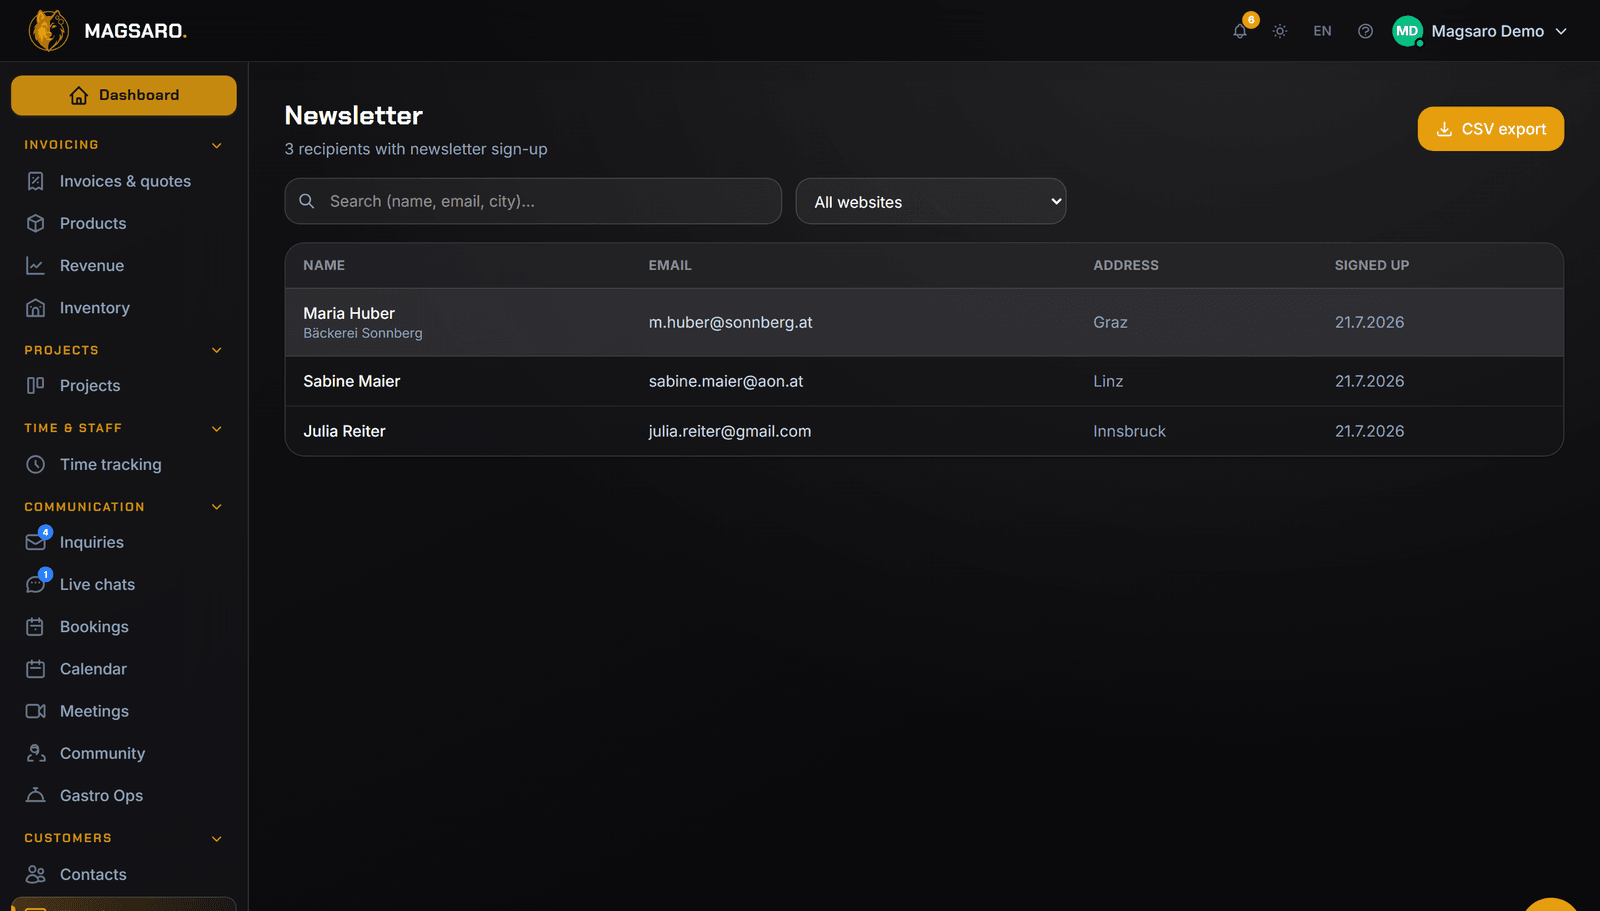The width and height of the screenshot is (1600, 911).
Task: Open the All websites dropdown
Action: point(931,201)
